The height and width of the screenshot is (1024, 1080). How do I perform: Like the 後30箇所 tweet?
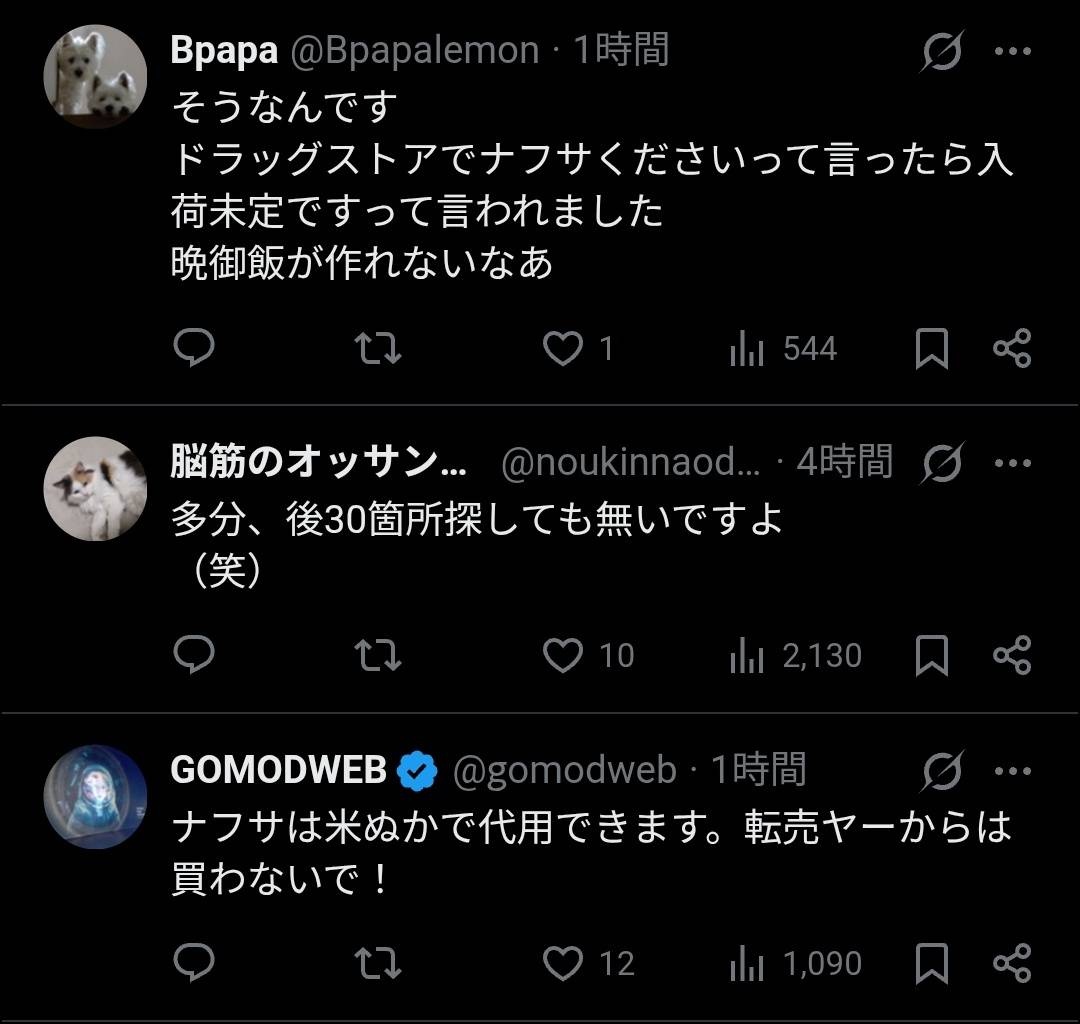click(563, 655)
